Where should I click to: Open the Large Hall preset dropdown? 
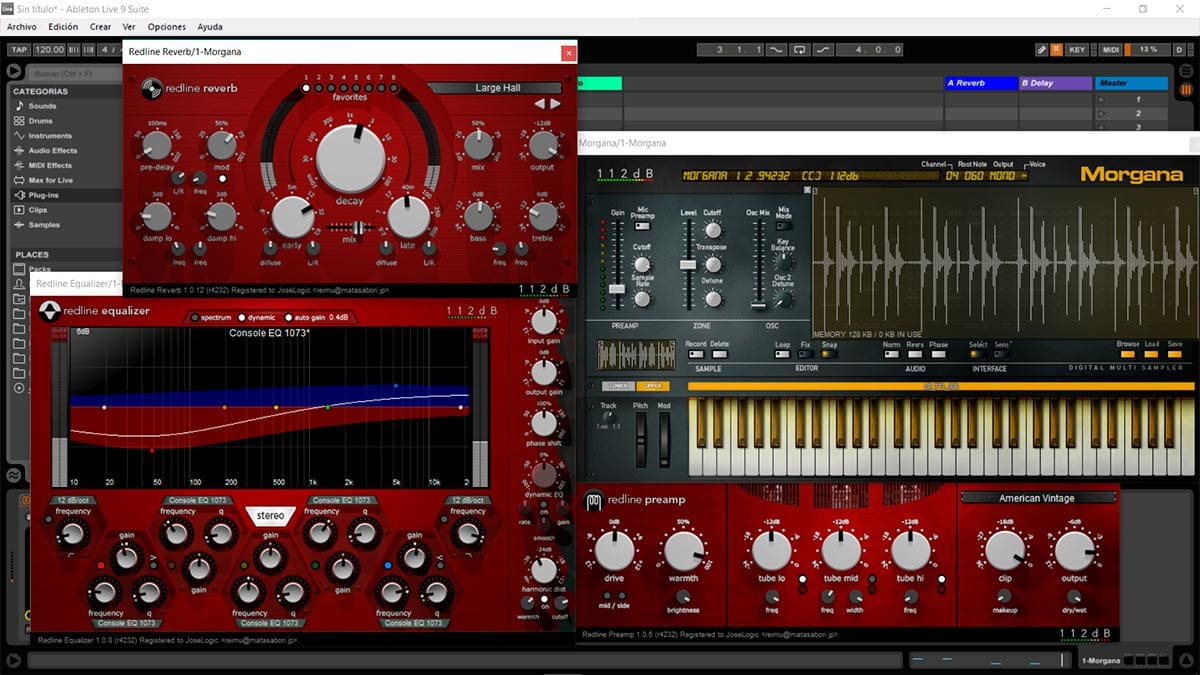coord(497,88)
